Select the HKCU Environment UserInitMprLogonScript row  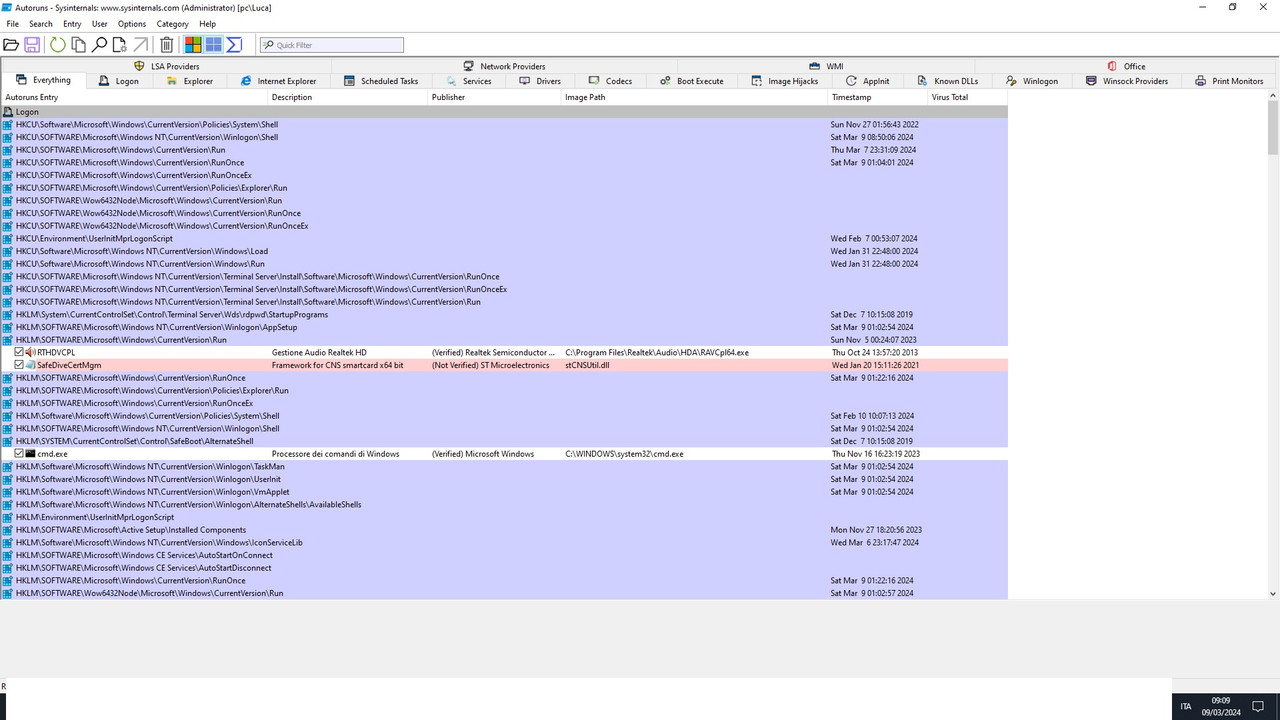(504, 239)
